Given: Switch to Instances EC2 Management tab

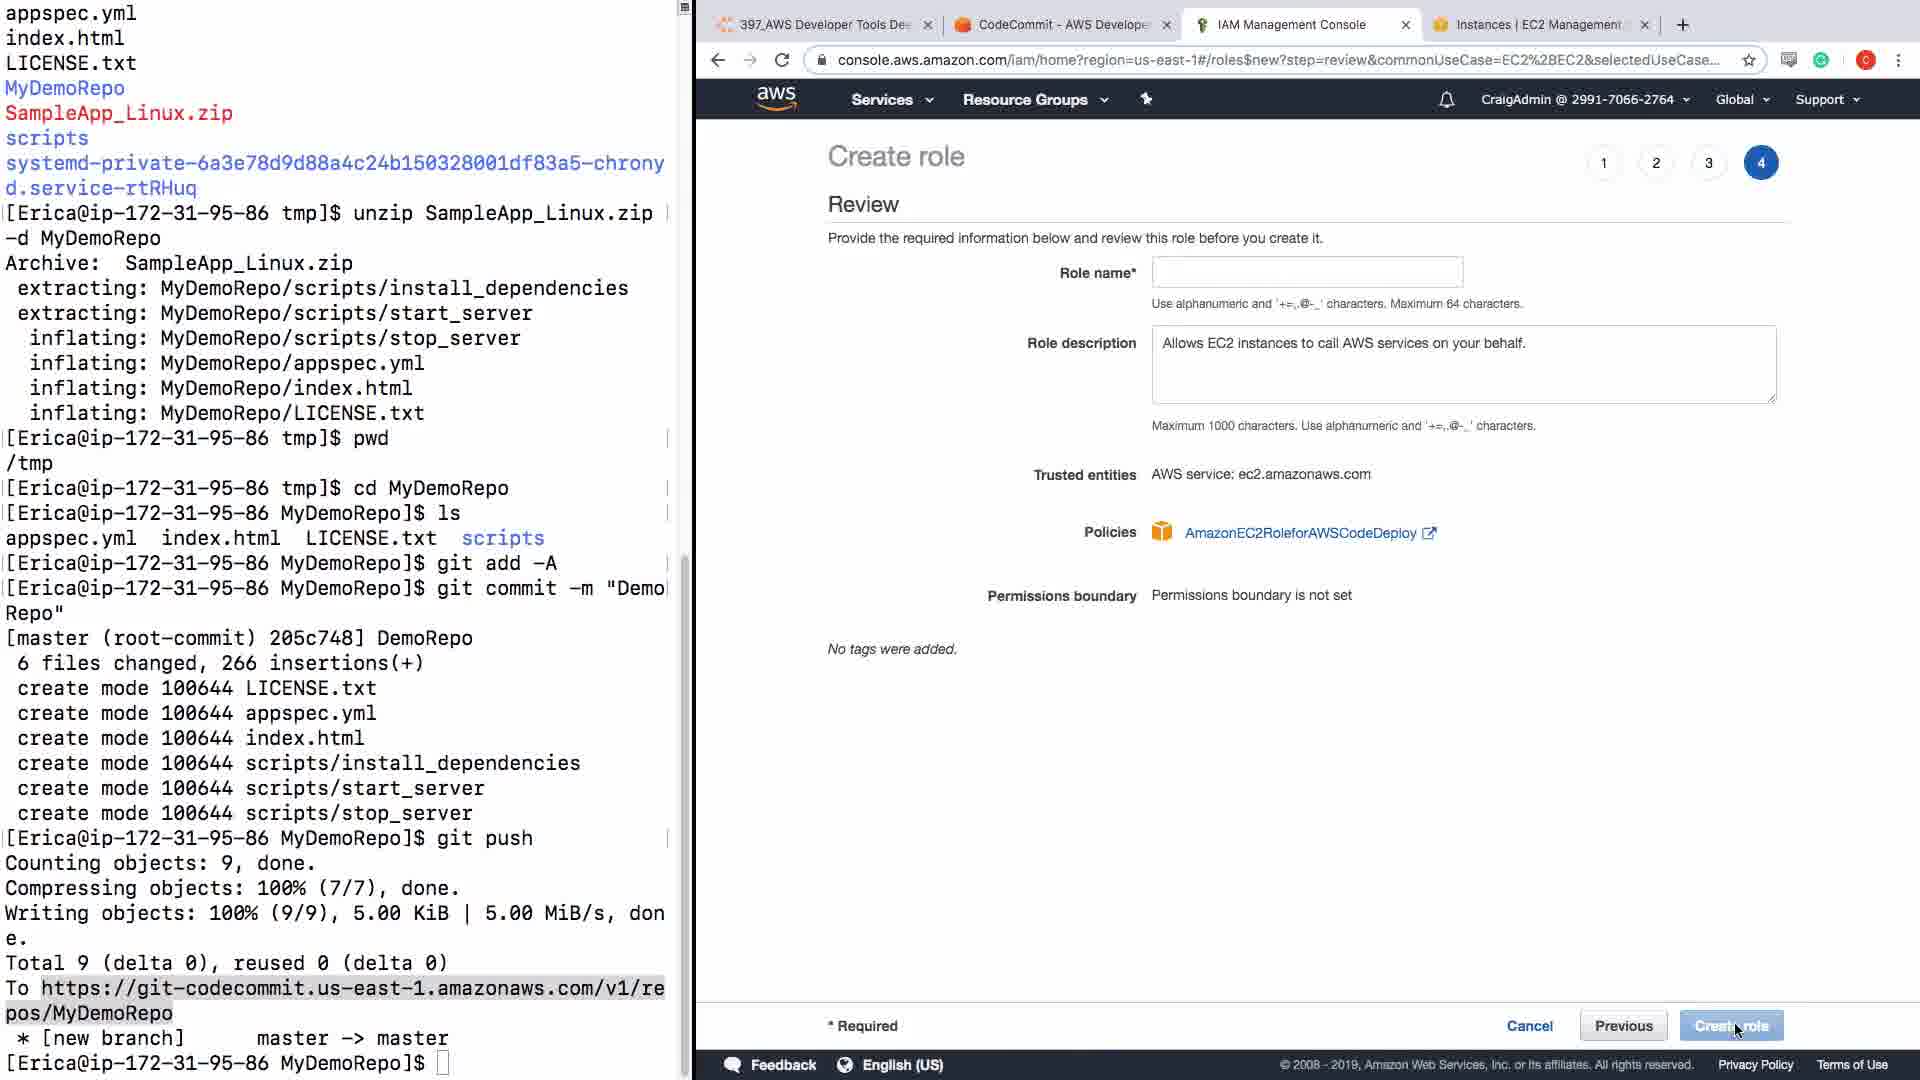Looking at the screenshot, I should coord(1536,25).
